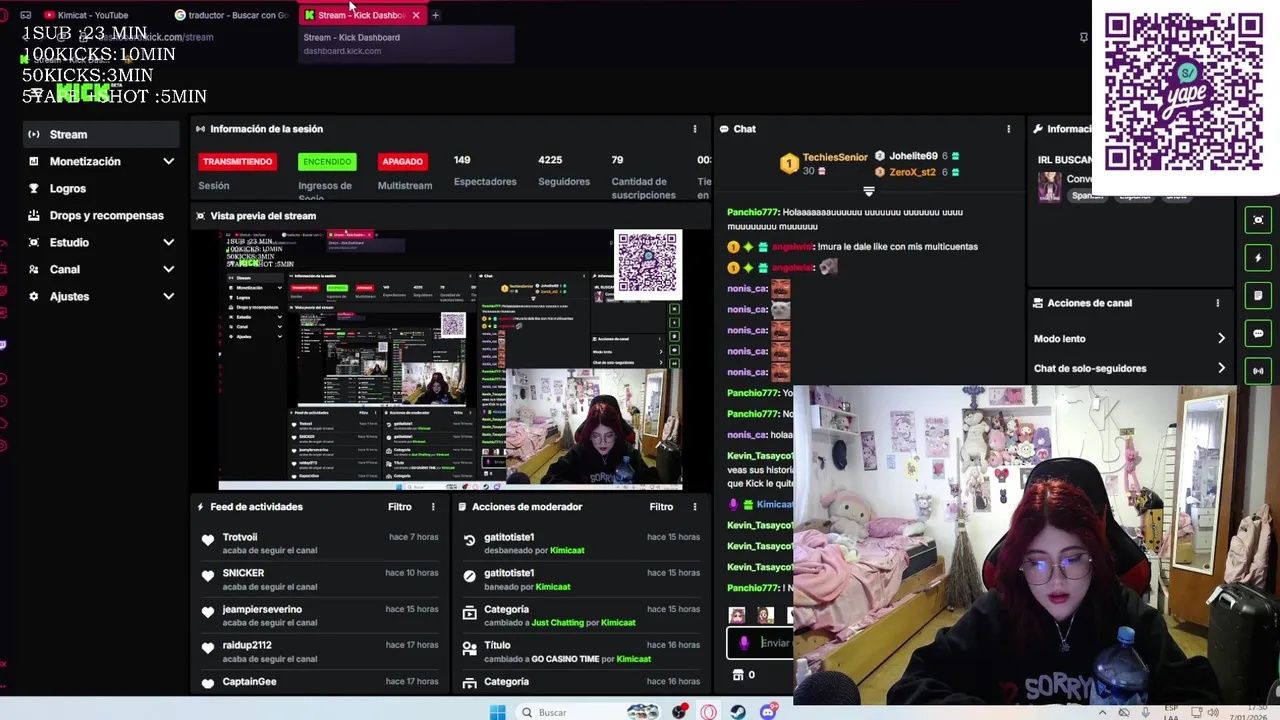Image resolution: width=1280 pixels, height=720 pixels.
Task: Open the Logros sidebar item
Action: 101,188
